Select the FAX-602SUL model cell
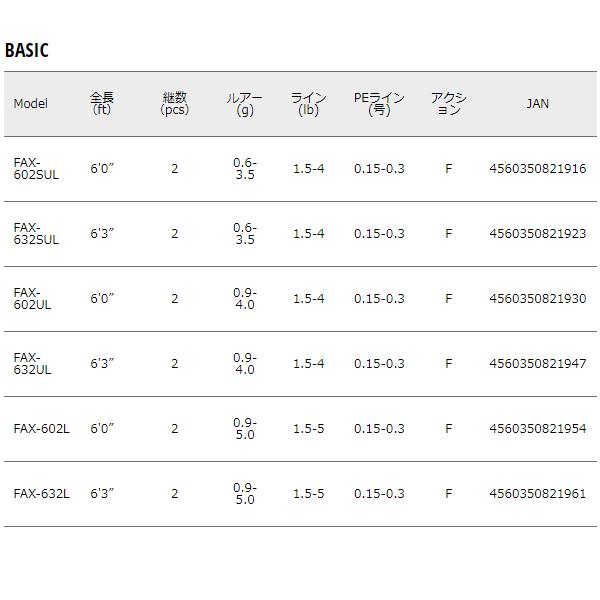 [36, 169]
